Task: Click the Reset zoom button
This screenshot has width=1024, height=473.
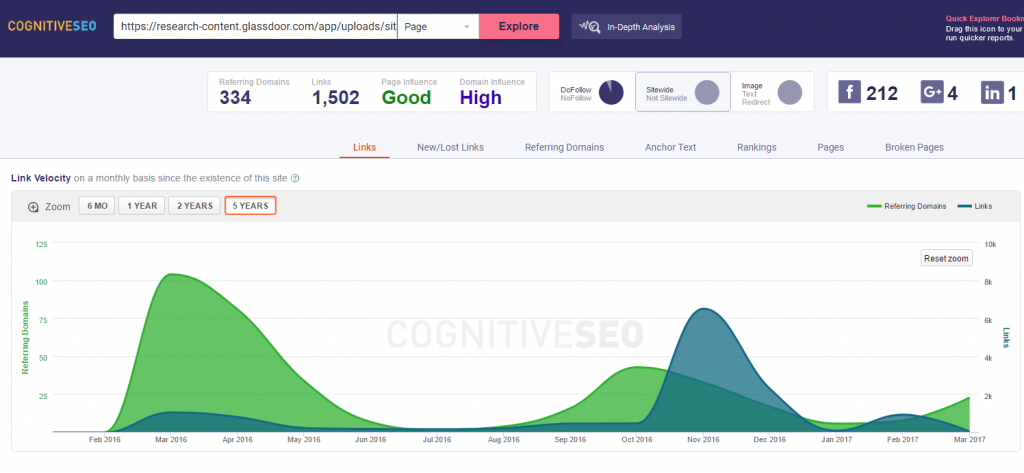Action: pyautogui.click(x=946, y=258)
